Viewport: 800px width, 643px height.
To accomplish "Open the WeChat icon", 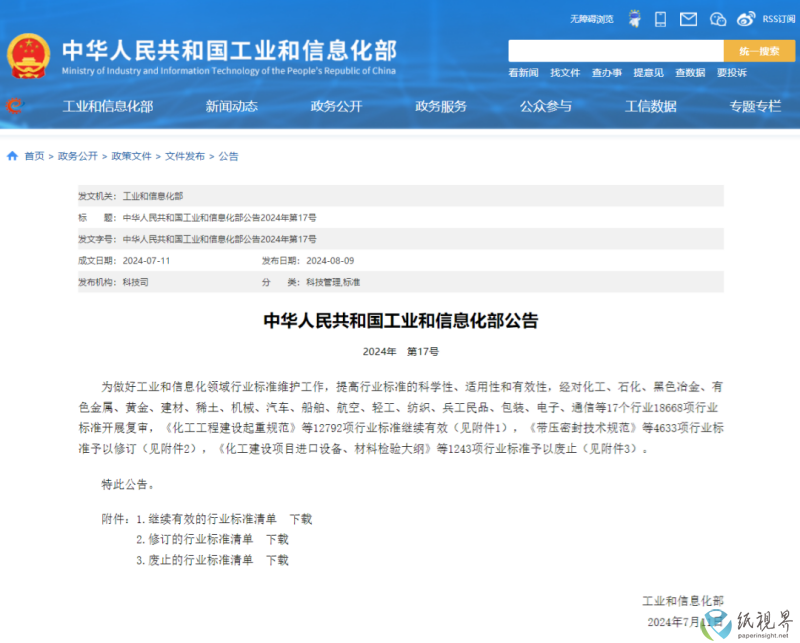I will [x=718, y=19].
